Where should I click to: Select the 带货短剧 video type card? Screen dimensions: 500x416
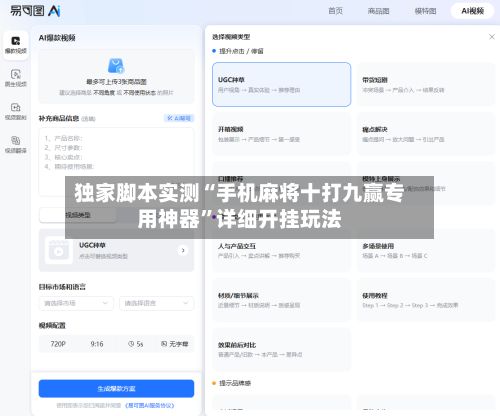426,84
